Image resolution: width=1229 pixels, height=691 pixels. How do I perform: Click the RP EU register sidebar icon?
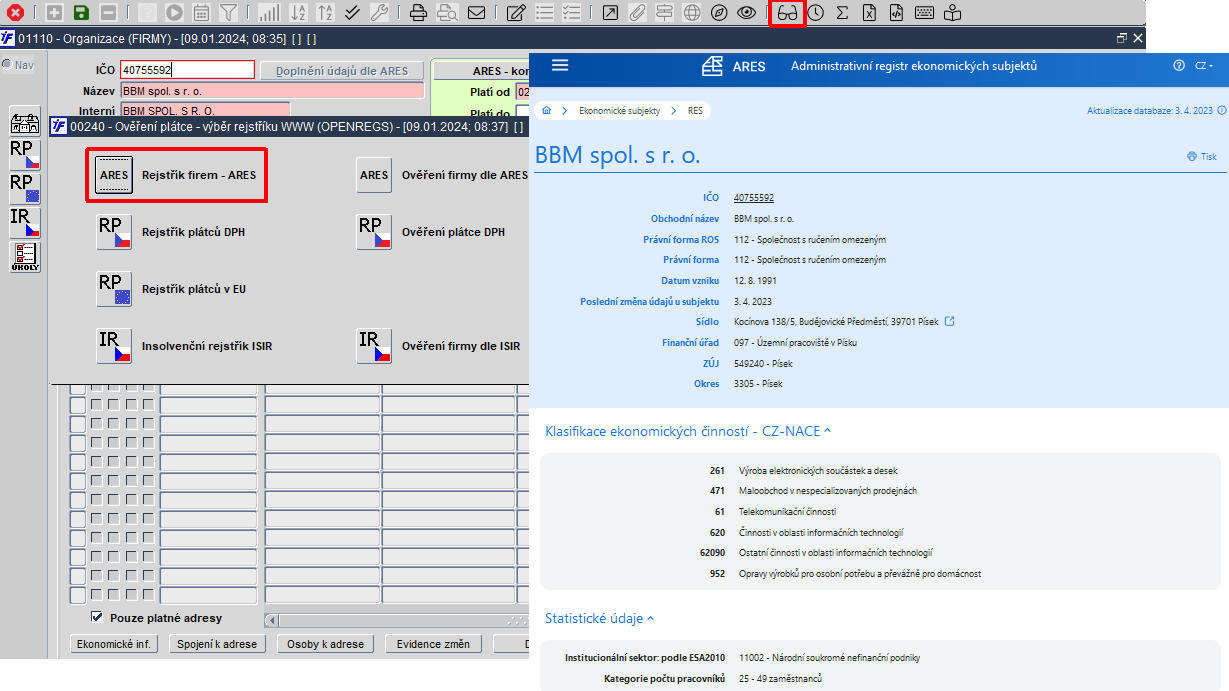(x=25, y=188)
